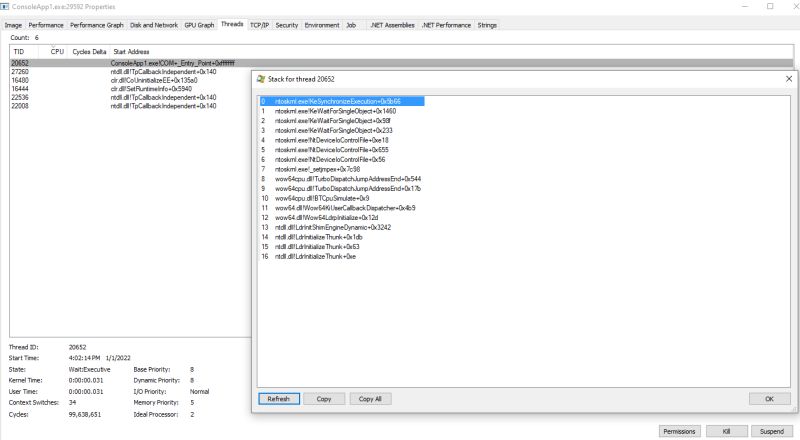Select thread row 20652

pos(402,63)
